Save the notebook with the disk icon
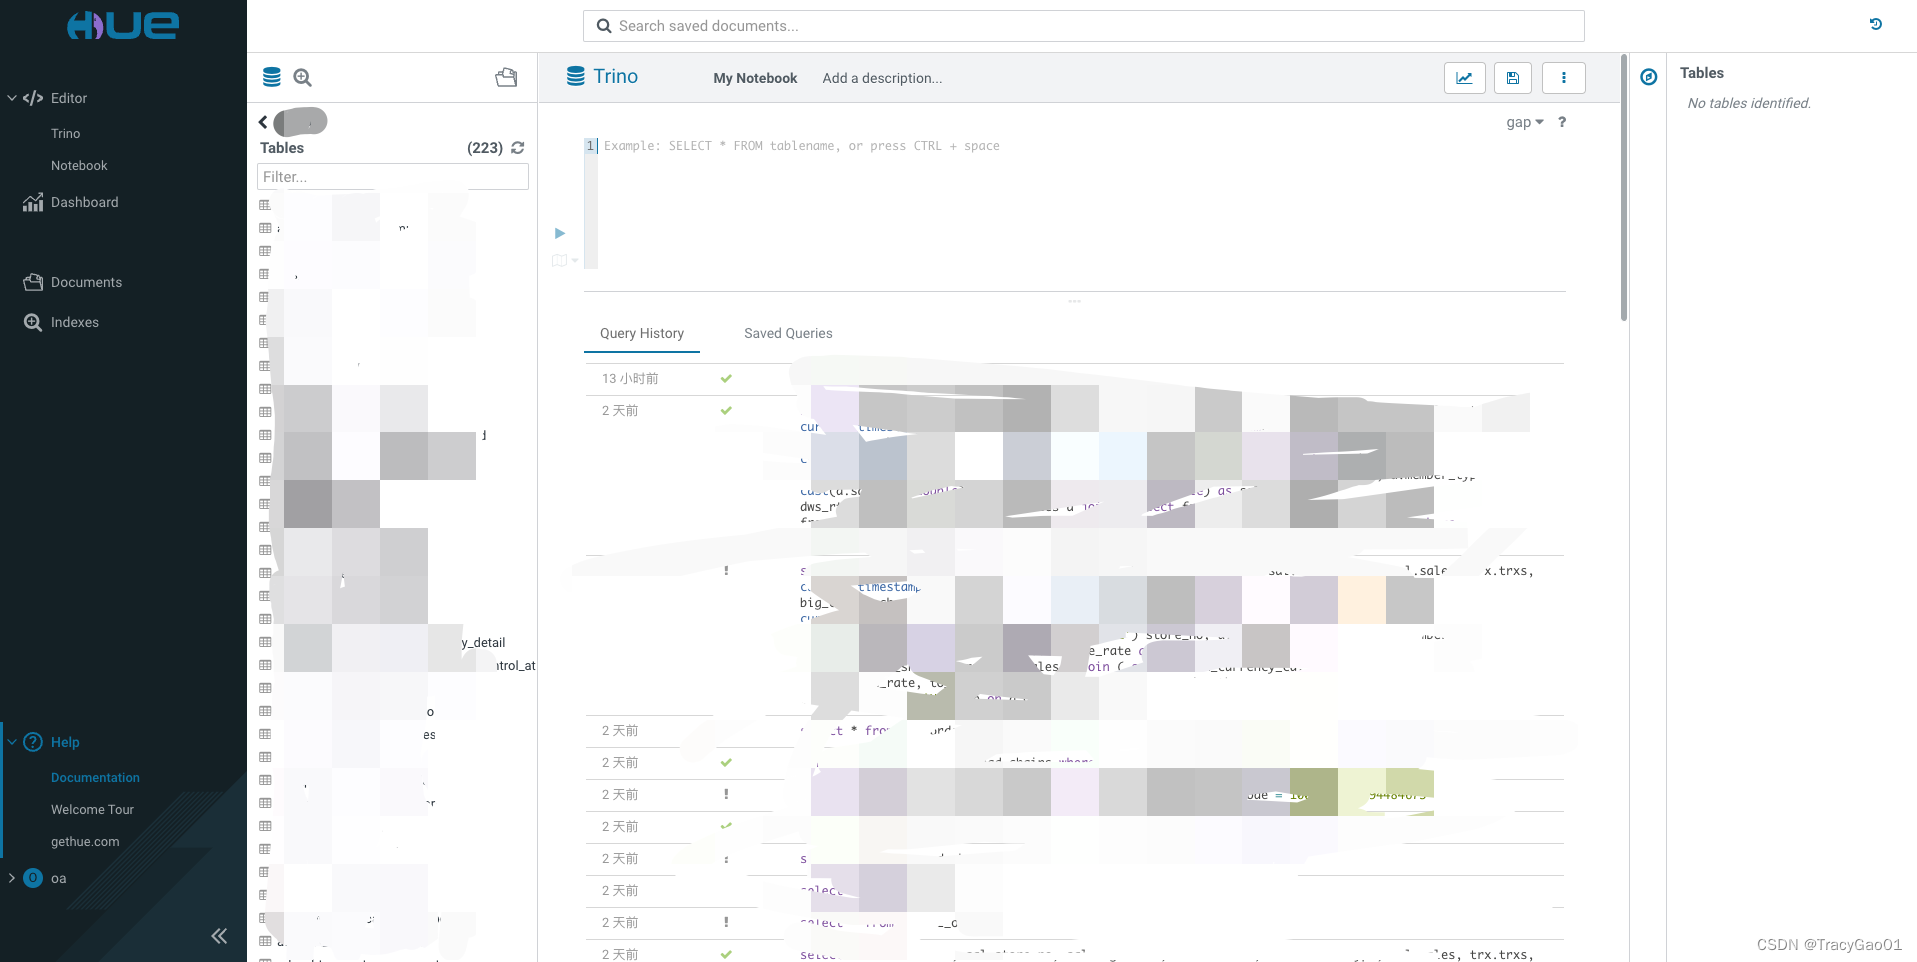Viewport: 1917px width, 962px height. [1513, 78]
